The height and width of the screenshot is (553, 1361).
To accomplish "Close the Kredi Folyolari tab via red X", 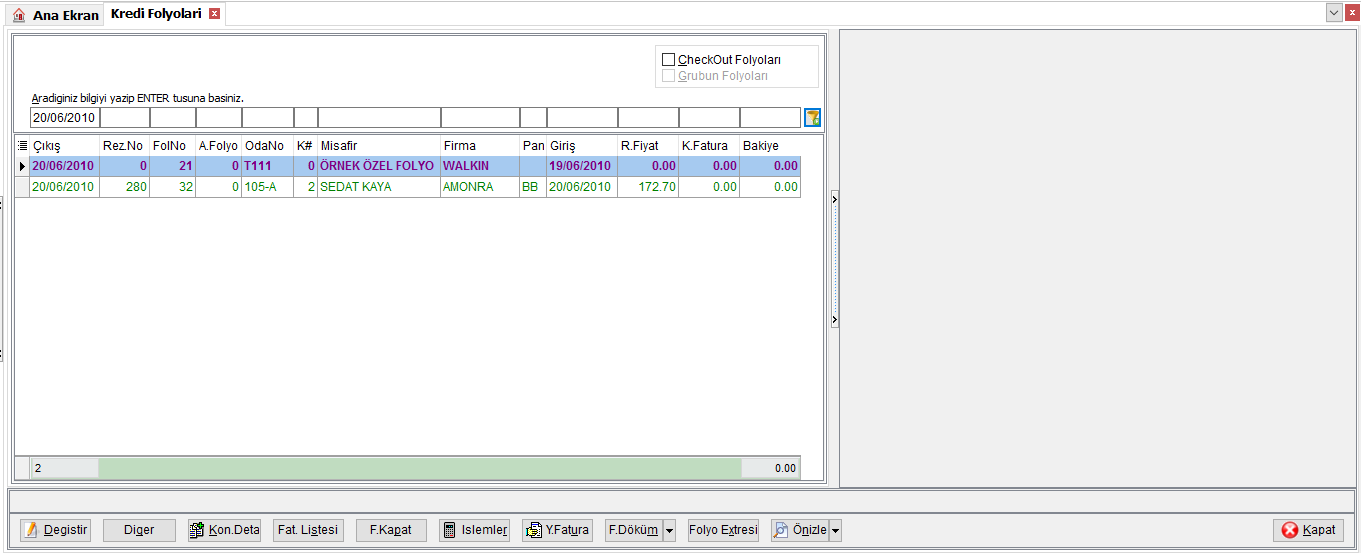I will point(214,14).
